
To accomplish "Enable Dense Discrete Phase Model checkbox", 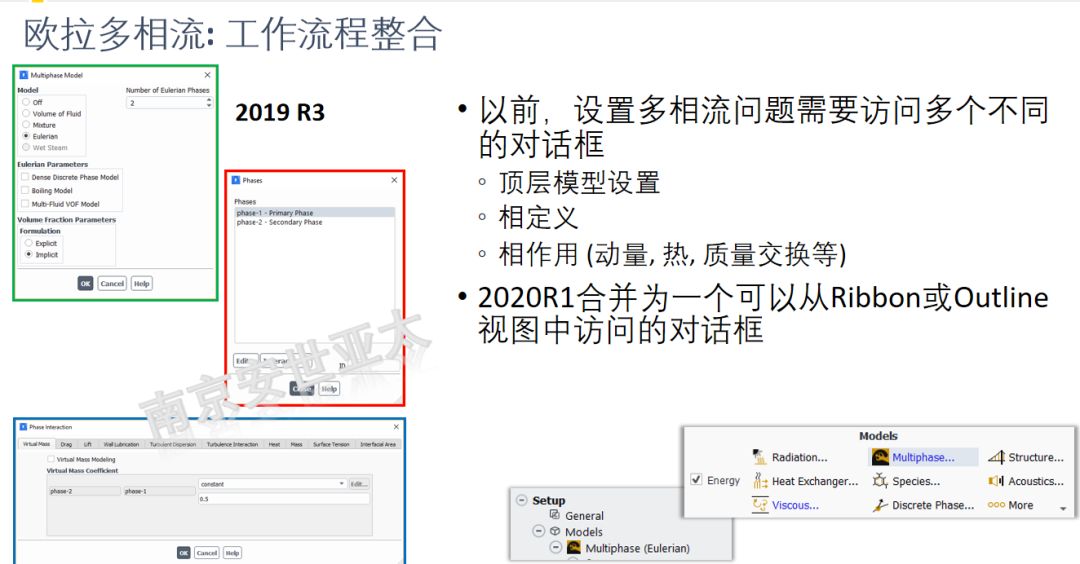I will click(25, 176).
